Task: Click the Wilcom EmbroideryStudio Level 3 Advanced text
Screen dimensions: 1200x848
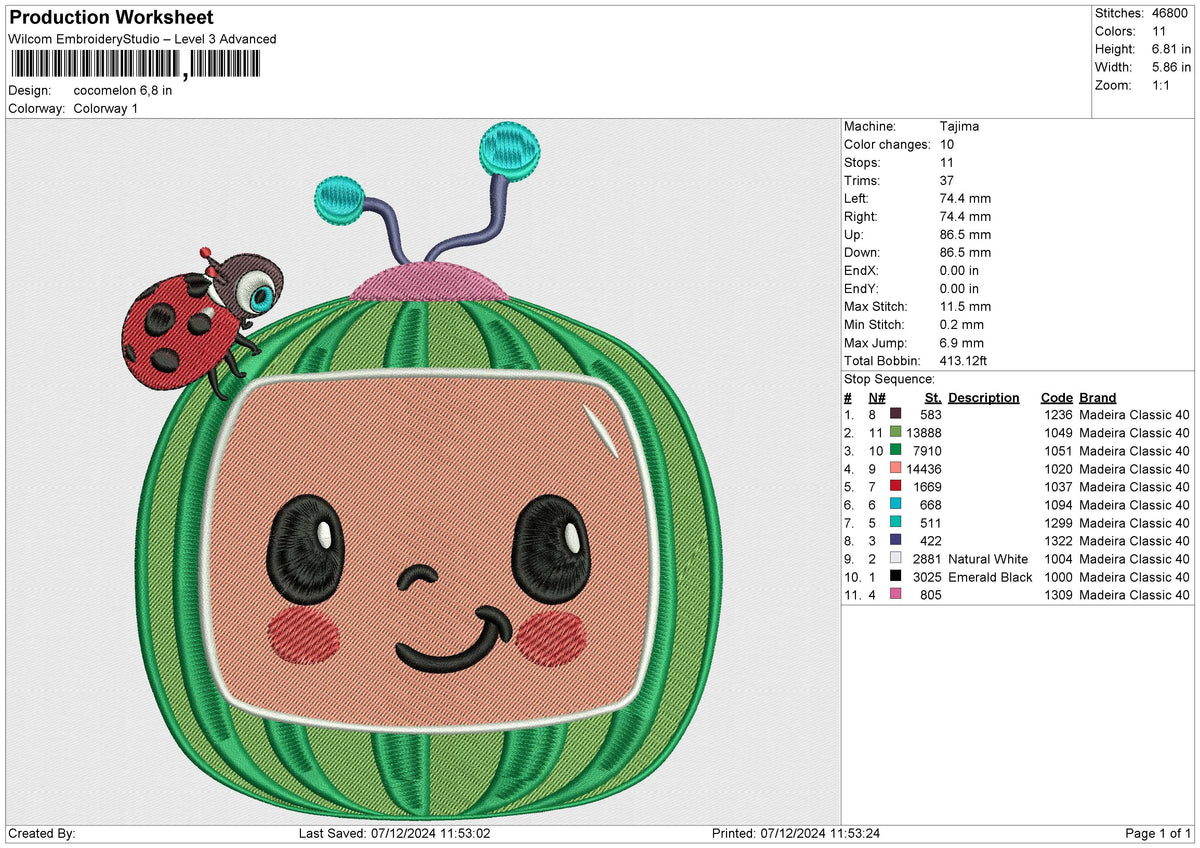Action: click(142, 39)
